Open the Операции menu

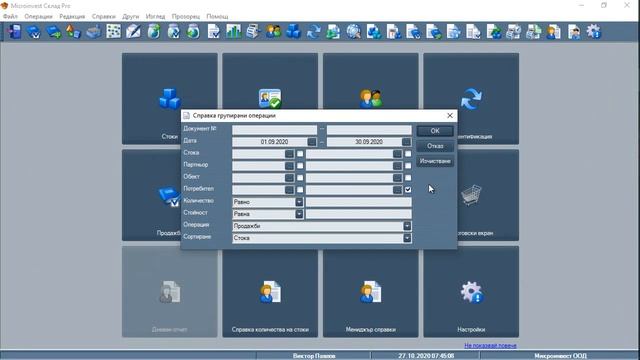click(x=38, y=16)
